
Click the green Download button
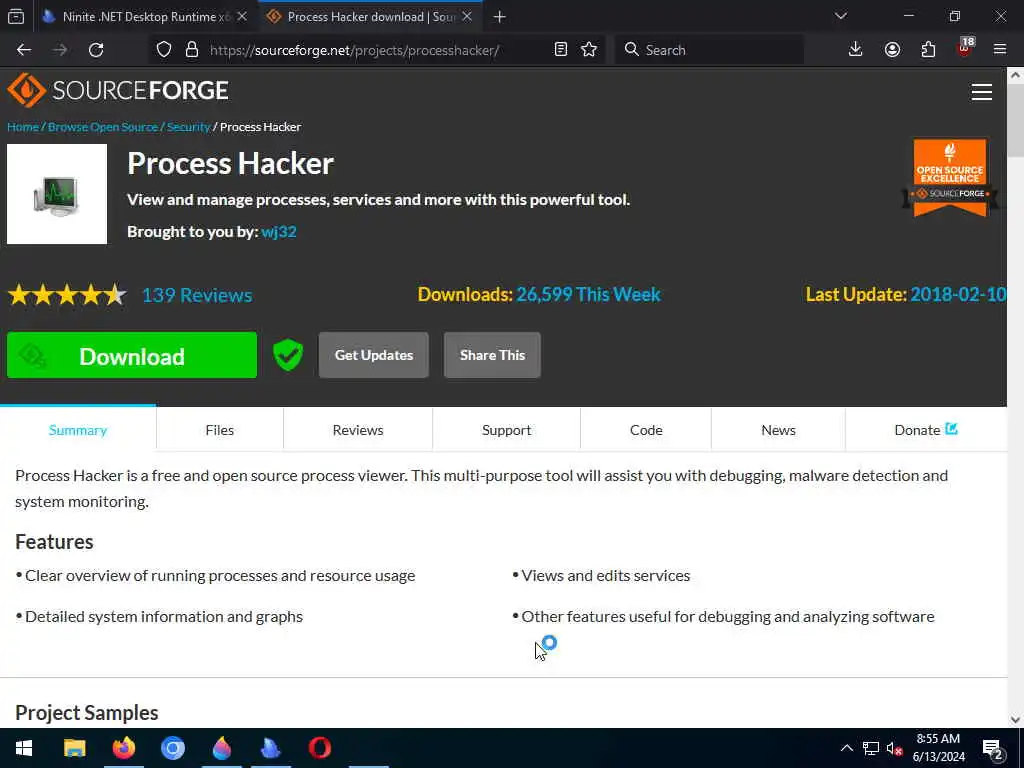point(132,355)
